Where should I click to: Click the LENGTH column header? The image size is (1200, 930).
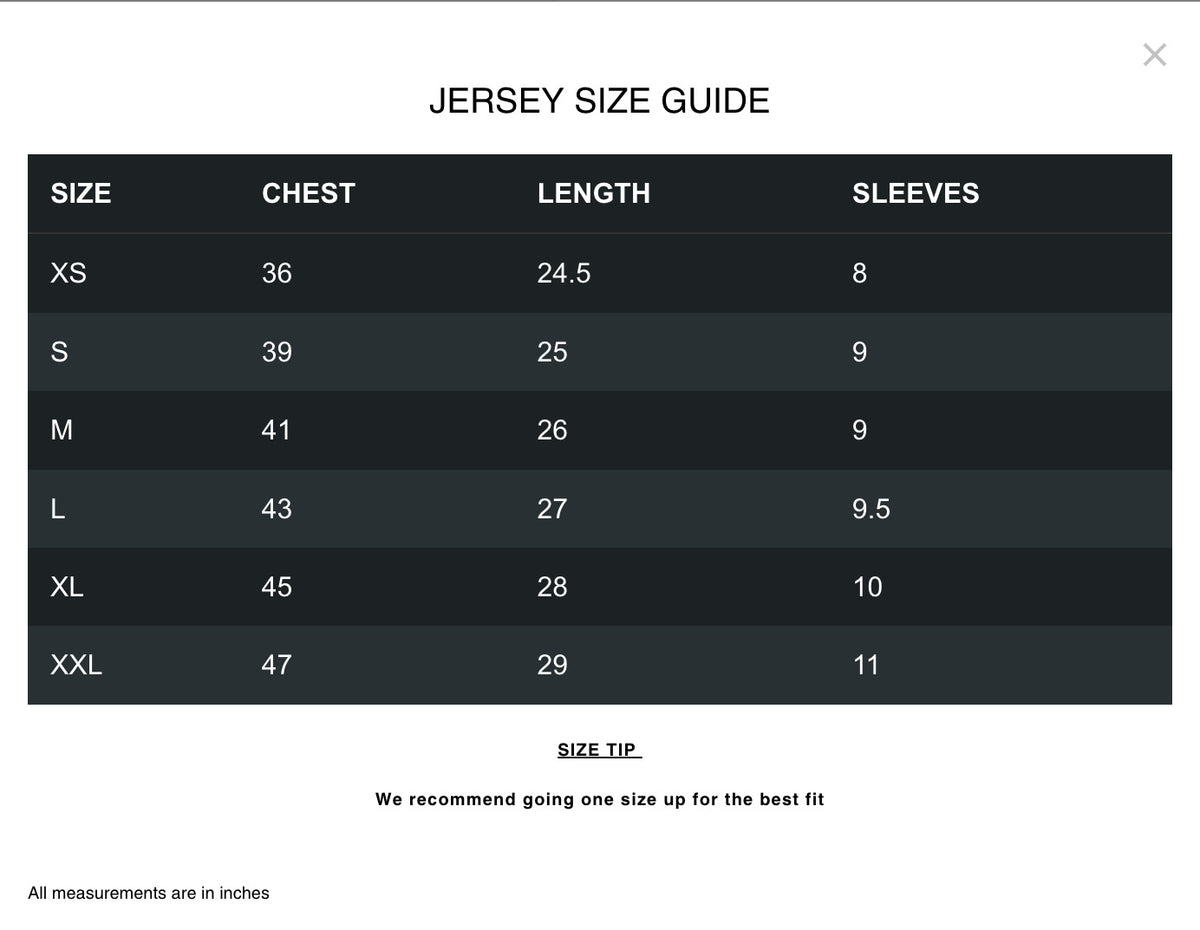[x=594, y=193]
